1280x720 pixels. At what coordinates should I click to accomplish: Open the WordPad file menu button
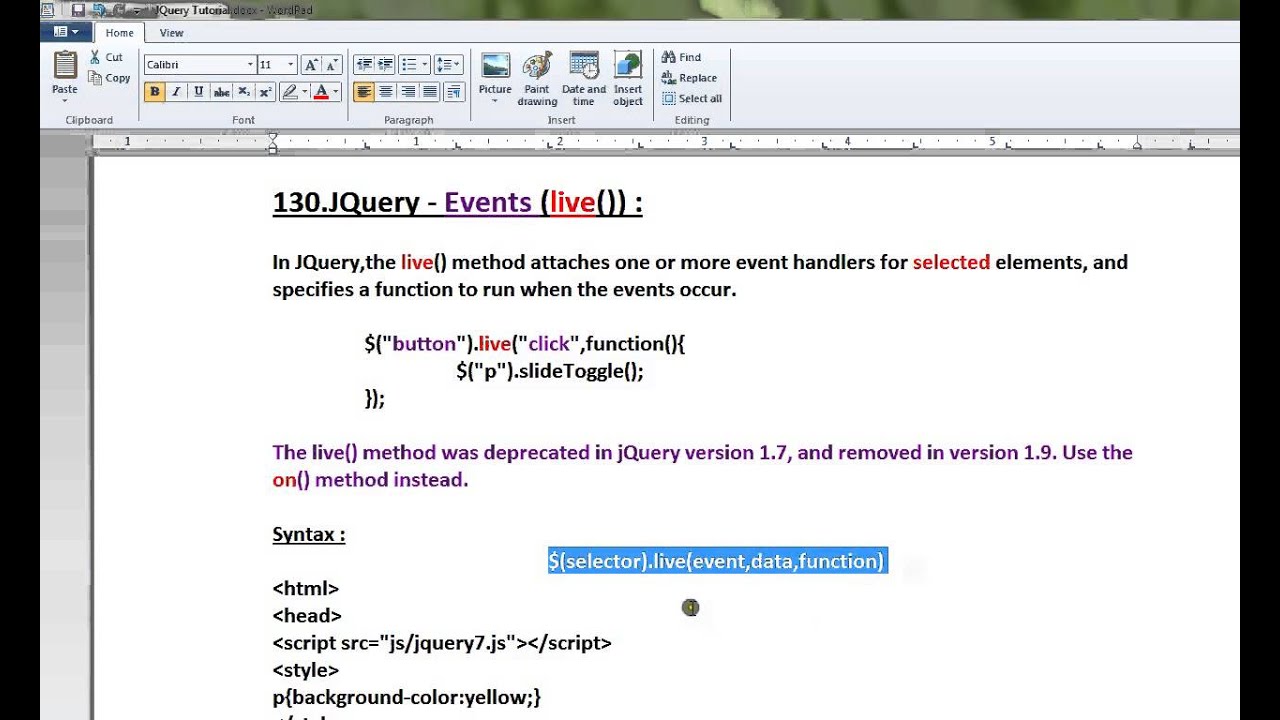point(67,33)
